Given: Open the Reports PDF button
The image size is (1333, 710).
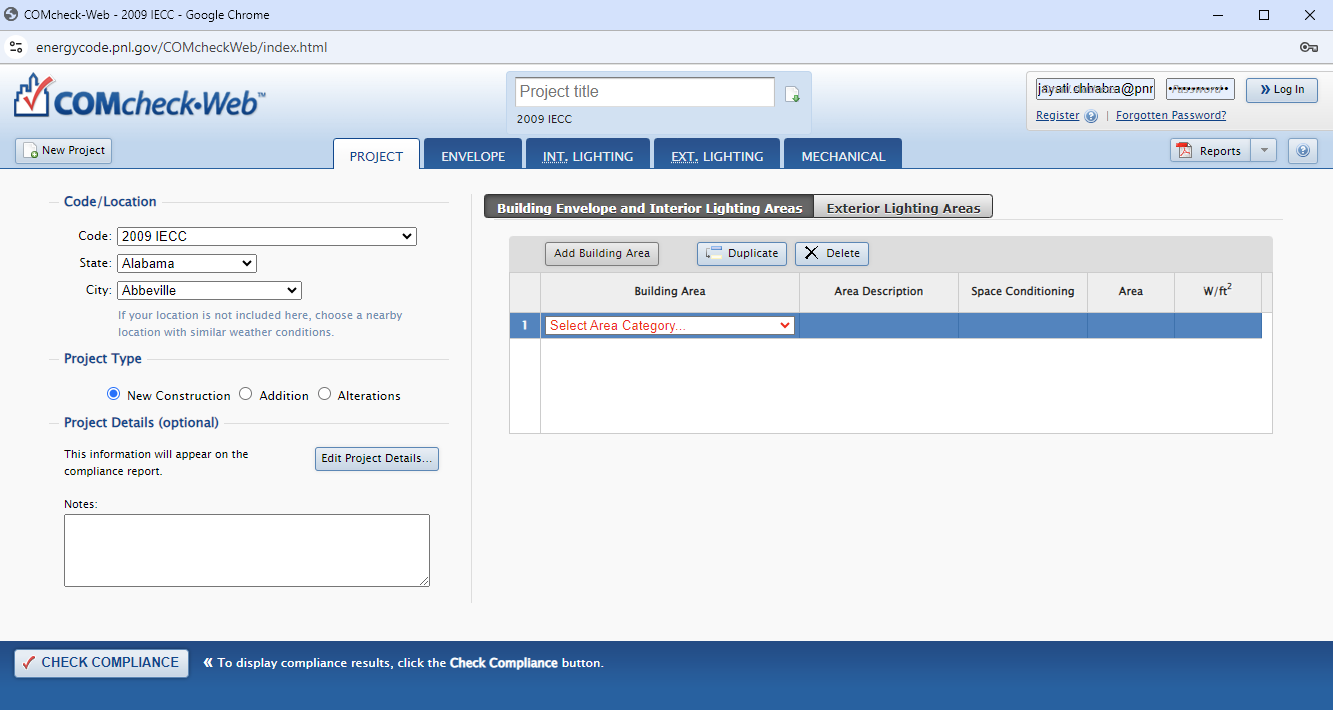Looking at the screenshot, I should (x=1209, y=151).
